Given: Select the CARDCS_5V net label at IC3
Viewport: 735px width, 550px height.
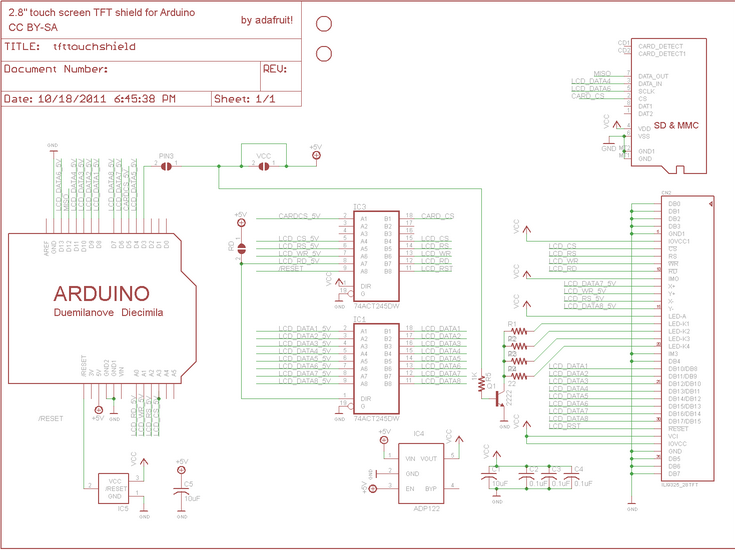Looking at the screenshot, I should coord(299,216).
